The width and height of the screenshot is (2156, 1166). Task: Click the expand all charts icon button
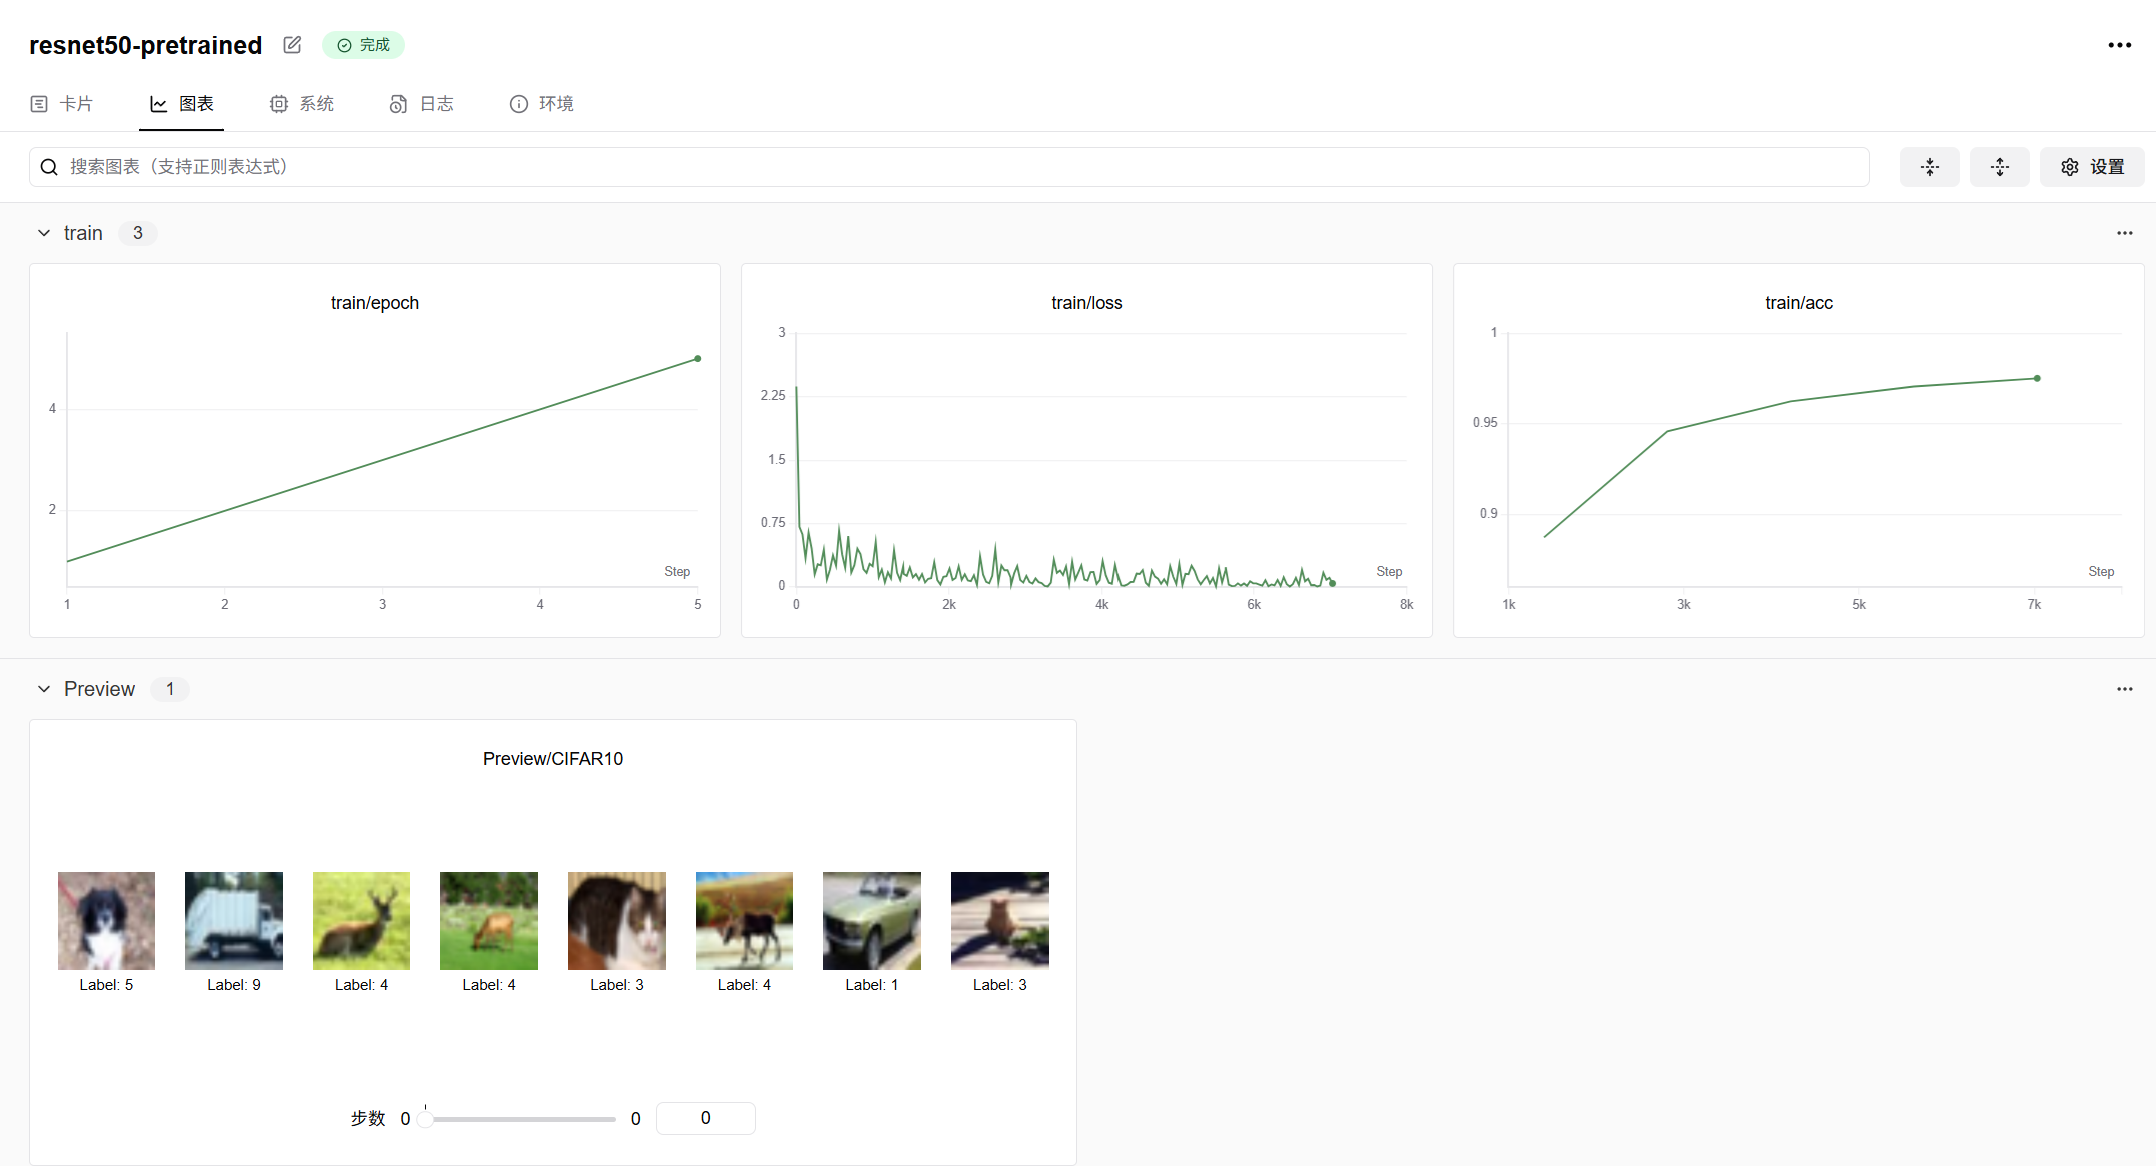1999,167
